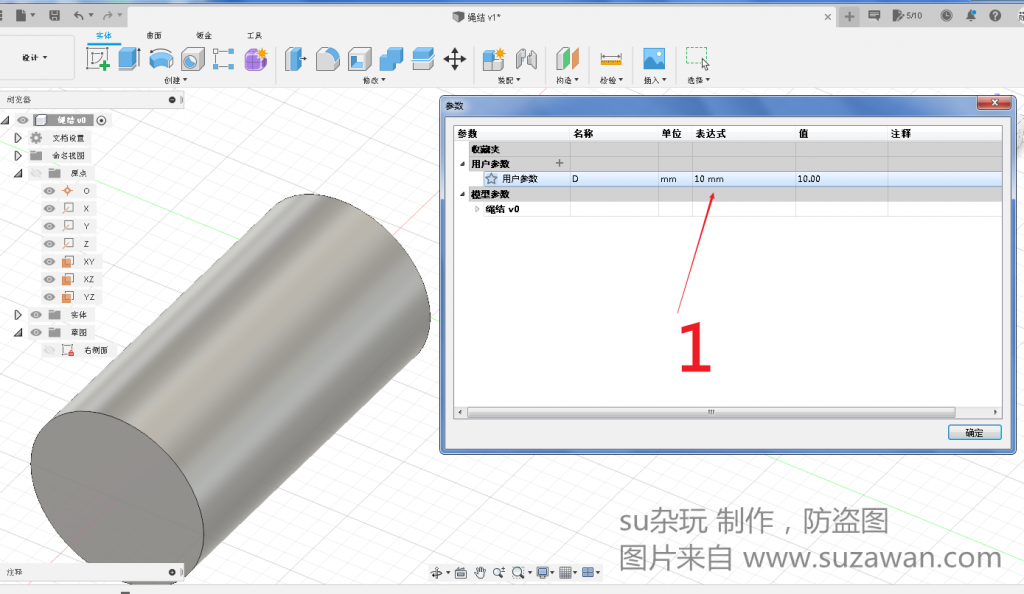This screenshot has width=1024, height=594.
Task: Open the job status clock icon
Action: coord(946,16)
